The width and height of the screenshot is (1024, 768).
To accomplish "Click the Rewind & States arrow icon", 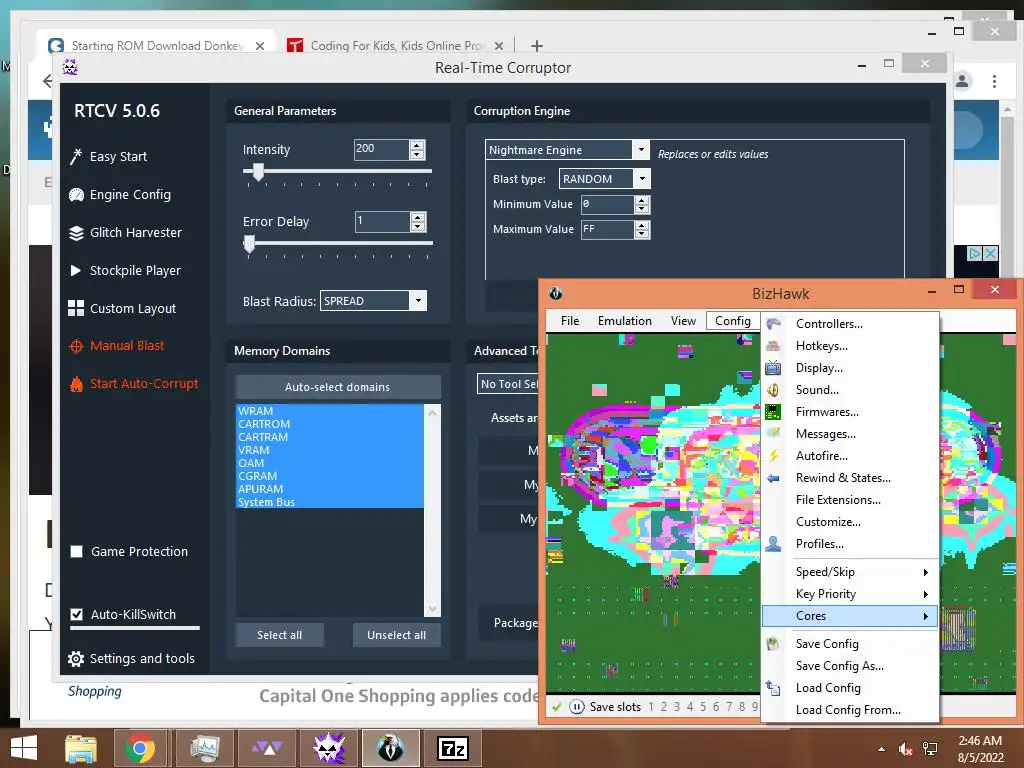I will click(x=773, y=478).
